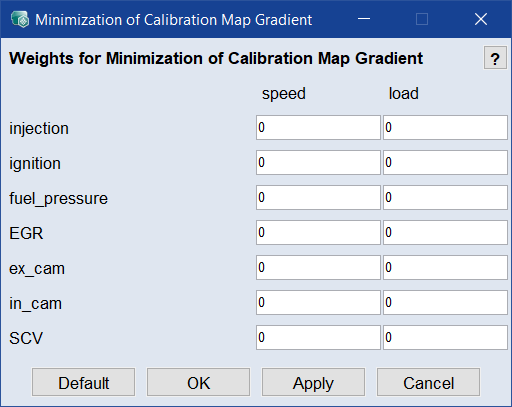Click the help question mark button
Image resolution: width=512 pixels, height=407 pixels.
495,58
